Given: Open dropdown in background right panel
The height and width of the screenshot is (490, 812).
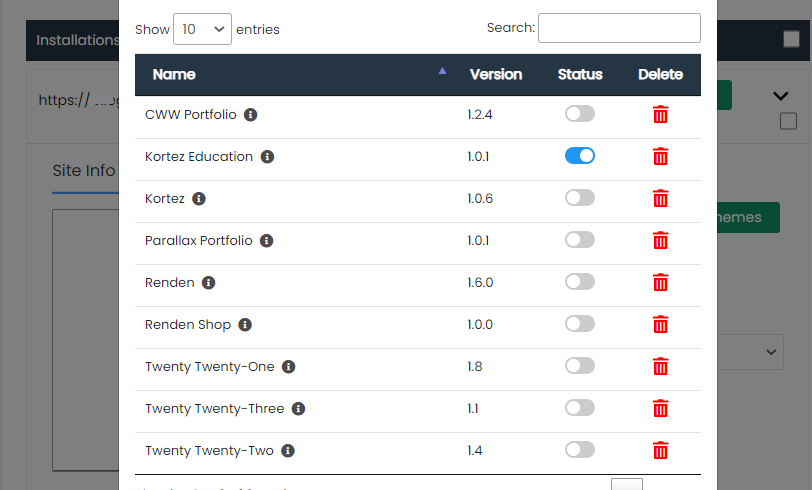Looking at the screenshot, I should (x=751, y=352).
